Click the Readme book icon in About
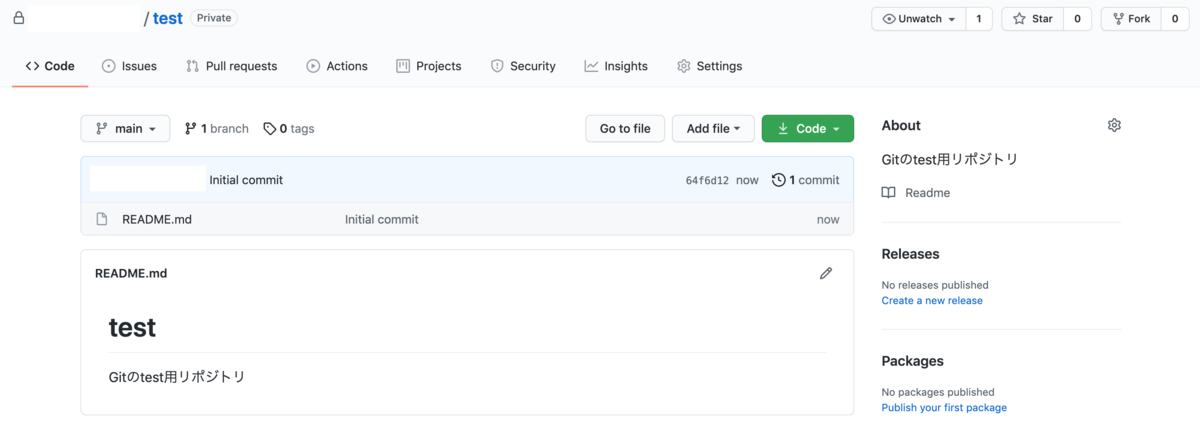Viewport: 1200px width, 448px height. tap(888, 193)
